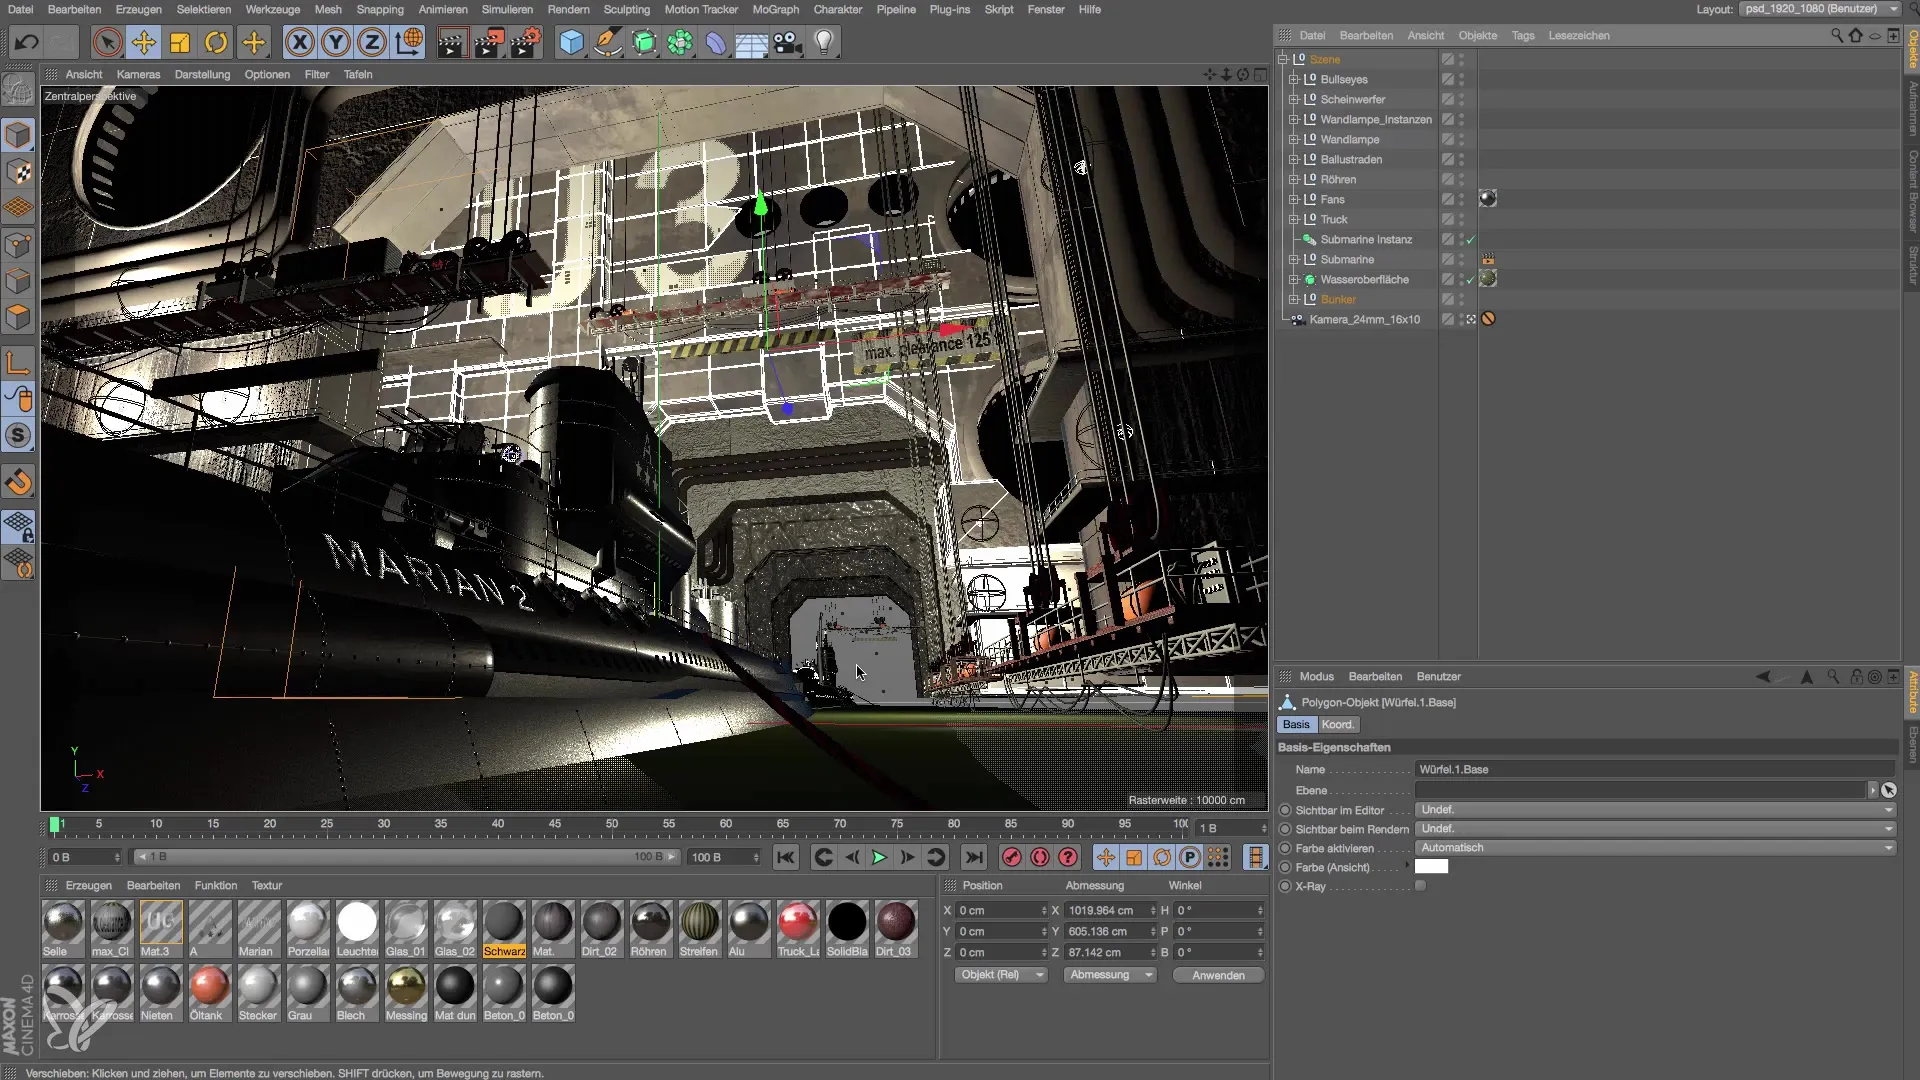
Task: Switch the coordinate system icon
Action: coord(409,42)
